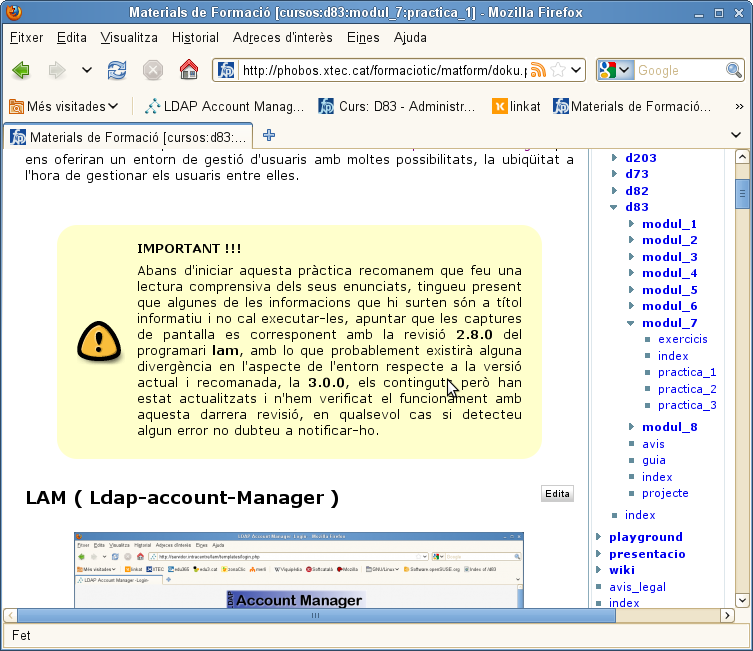Expand the d82 tree node

point(615,191)
